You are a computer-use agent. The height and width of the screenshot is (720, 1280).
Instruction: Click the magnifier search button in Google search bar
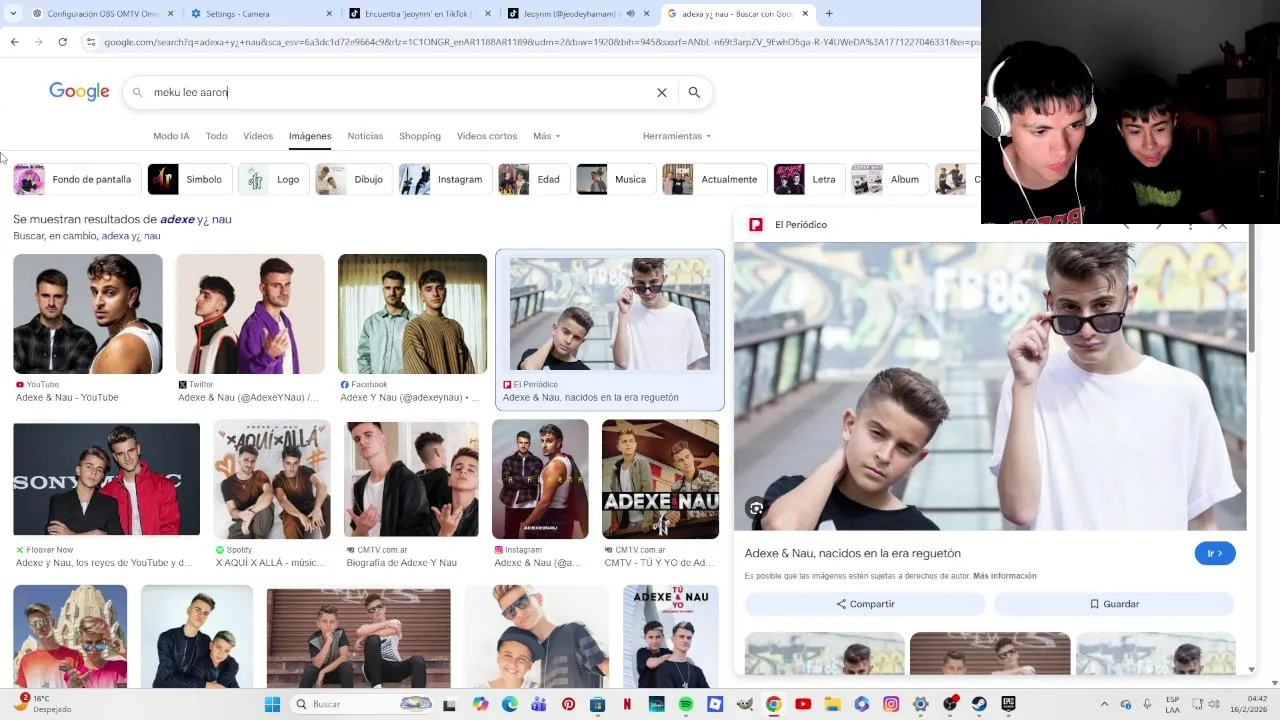coord(694,92)
